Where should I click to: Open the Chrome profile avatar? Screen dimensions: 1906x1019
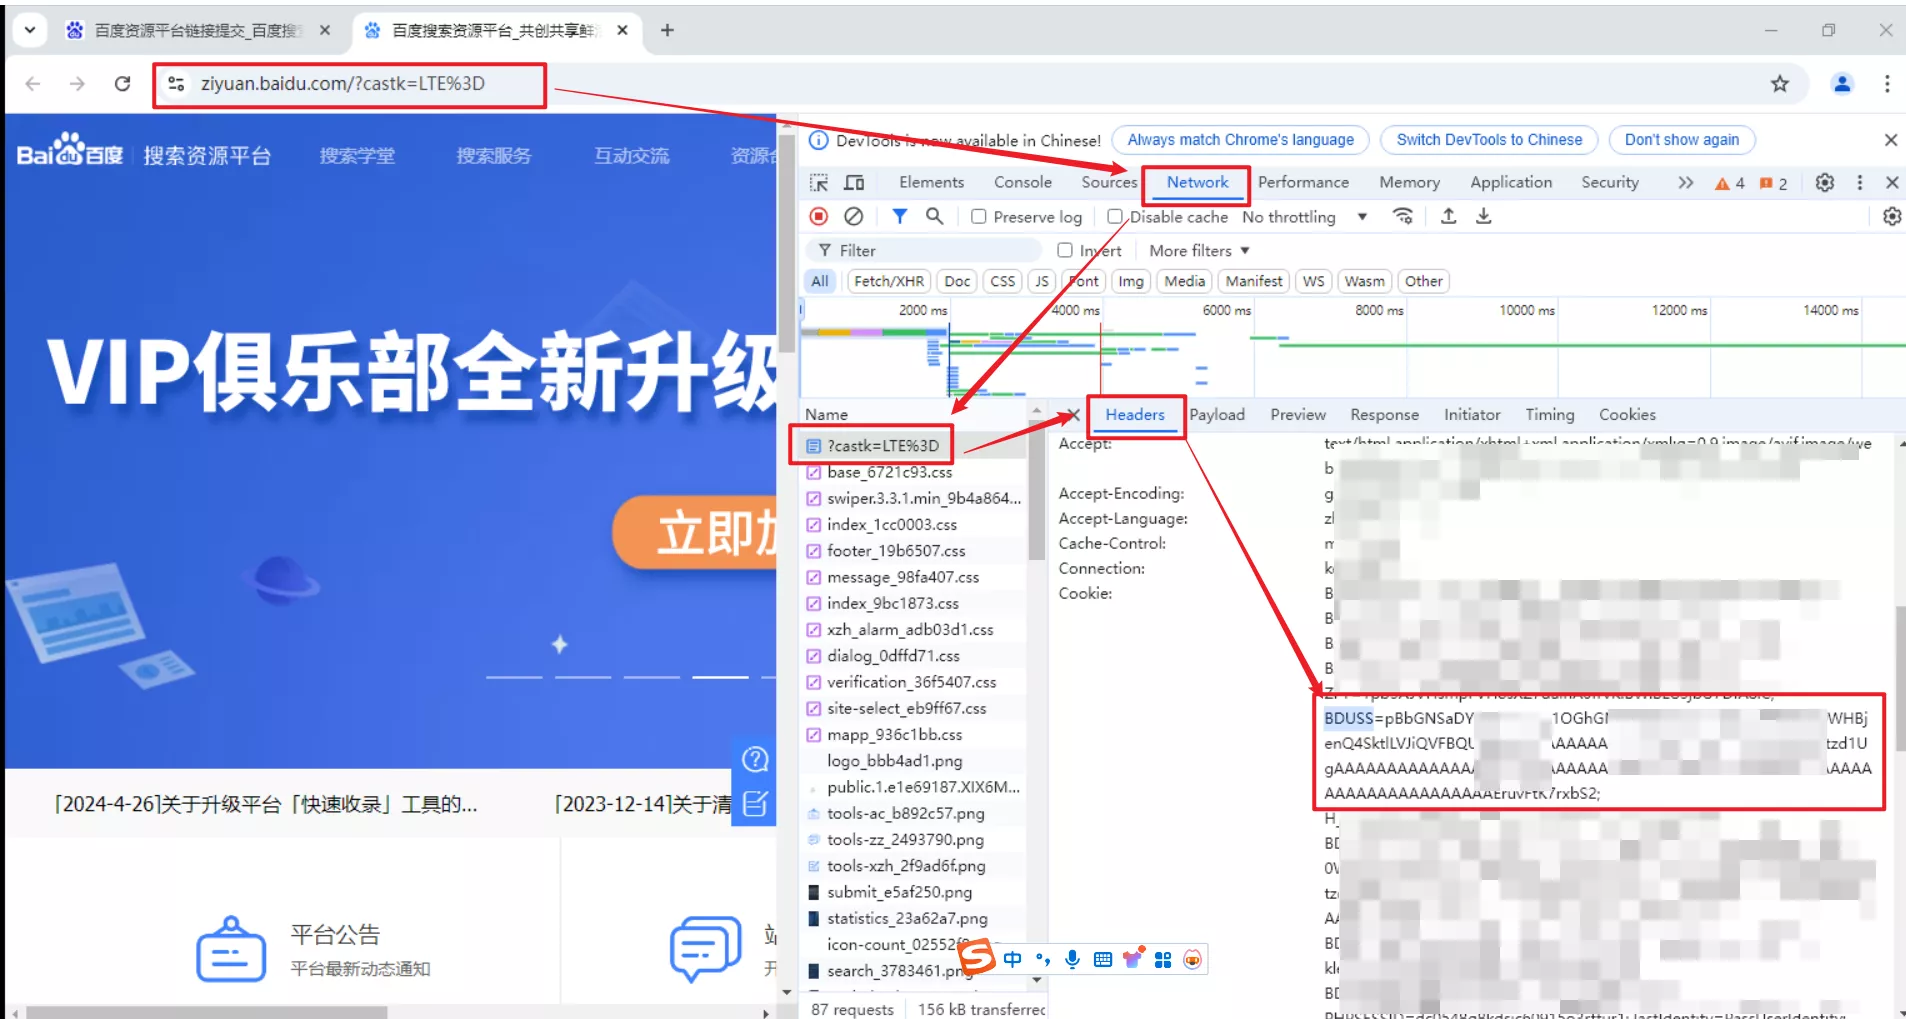(1842, 84)
